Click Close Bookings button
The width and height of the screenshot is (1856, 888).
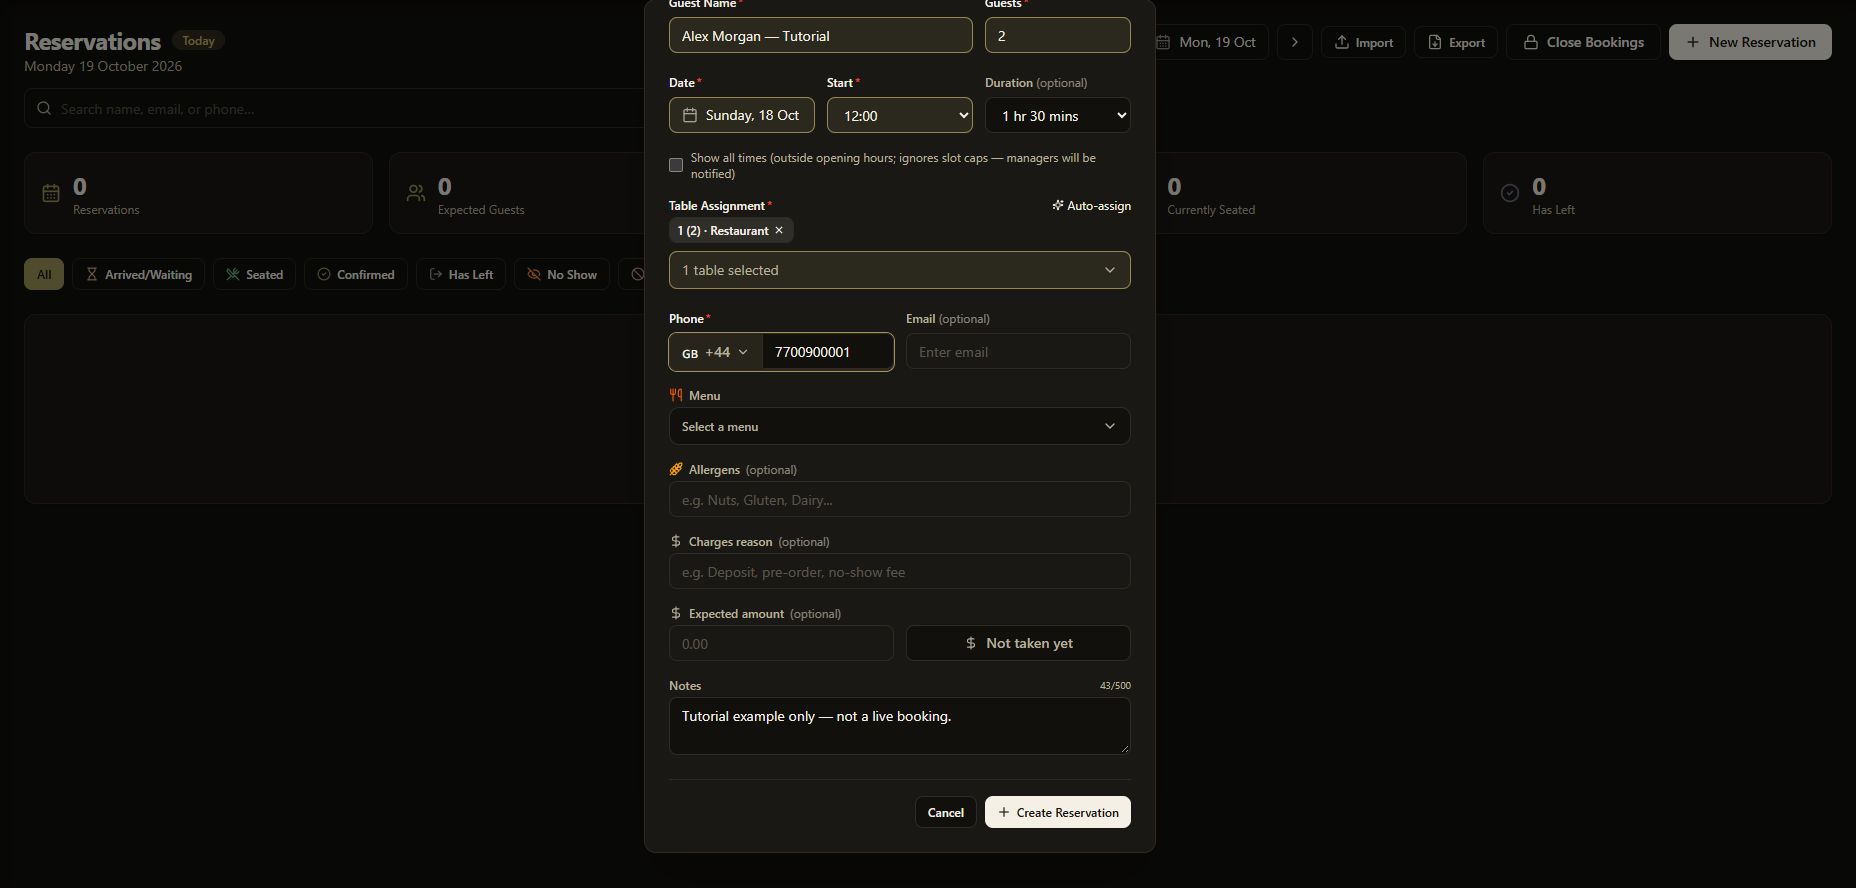[x=1583, y=42]
